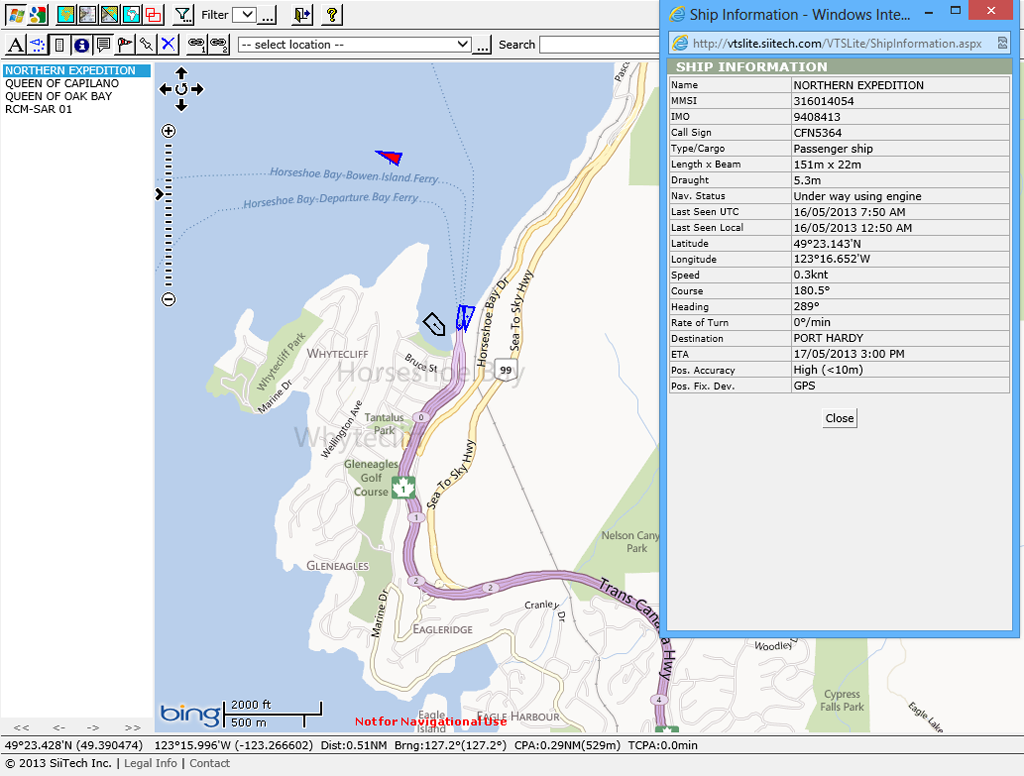Pan the map left with the left arrow
Viewport: 1024px width, 776px height.
165,89
